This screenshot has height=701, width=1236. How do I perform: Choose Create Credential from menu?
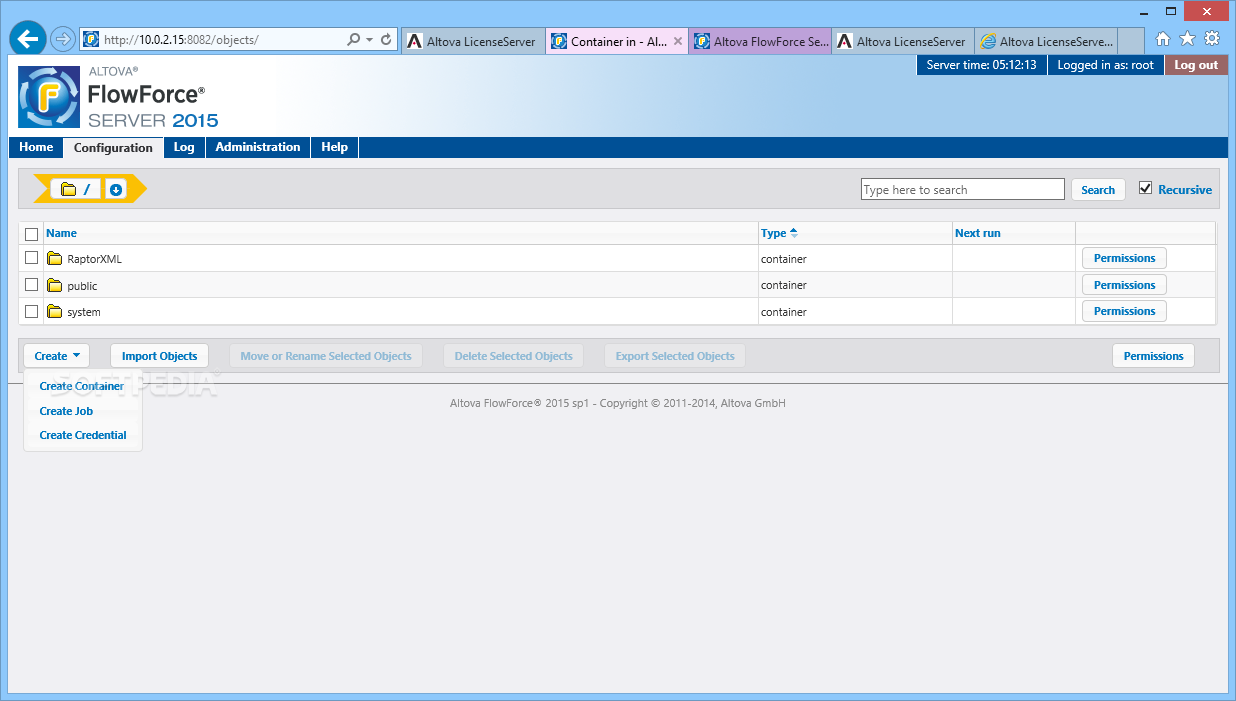pyautogui.click(x=83, y=435)
